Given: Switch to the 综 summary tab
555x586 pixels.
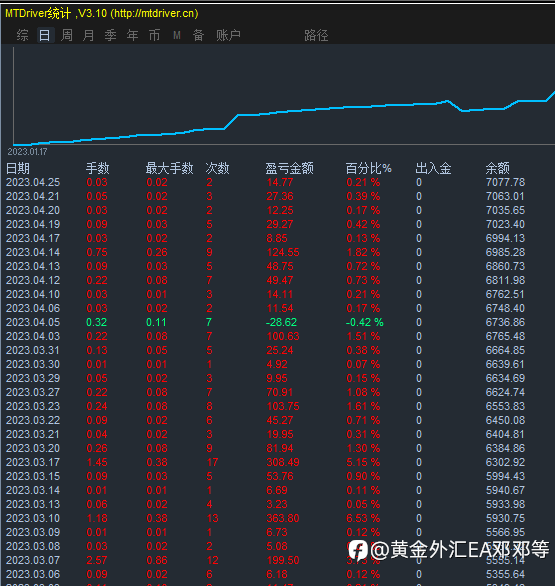Looking at the screenshot, I should pyautogui.click(x=22, y=36).
